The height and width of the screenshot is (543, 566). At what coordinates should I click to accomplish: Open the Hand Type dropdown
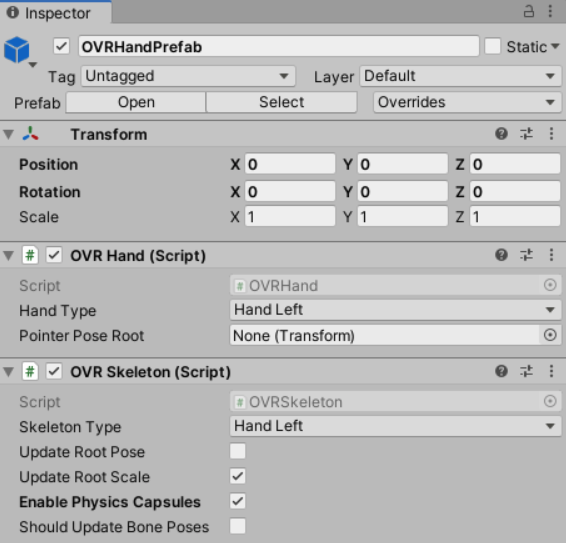pyautogui.click(x=395, y=310)
